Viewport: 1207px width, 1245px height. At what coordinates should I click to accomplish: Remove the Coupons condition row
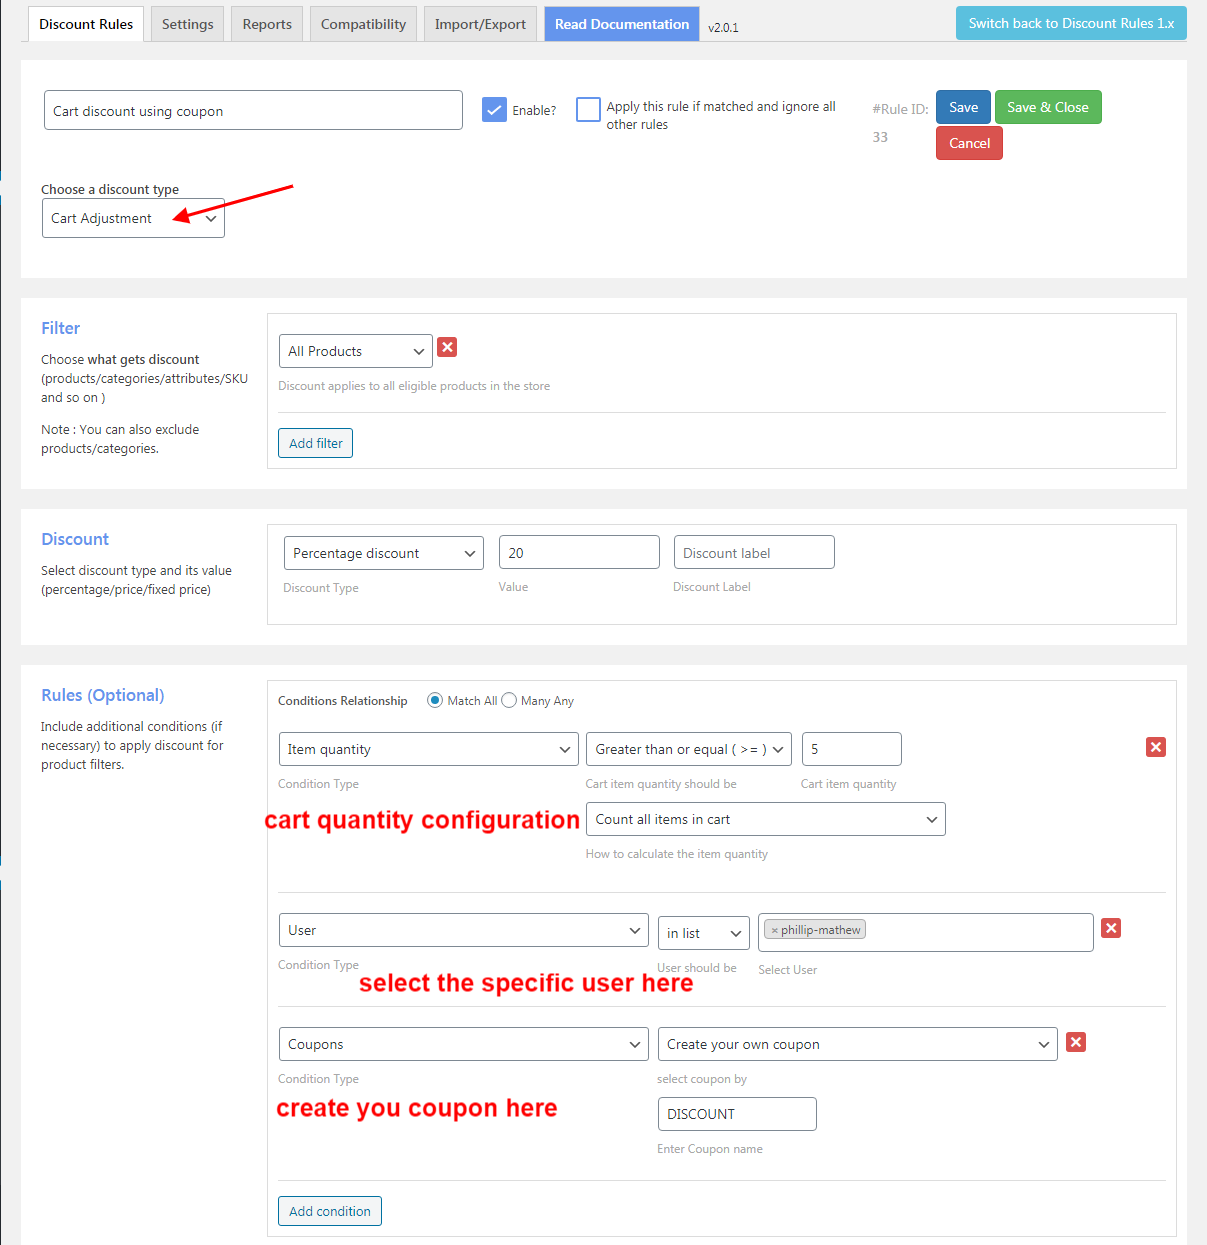1075,1042
